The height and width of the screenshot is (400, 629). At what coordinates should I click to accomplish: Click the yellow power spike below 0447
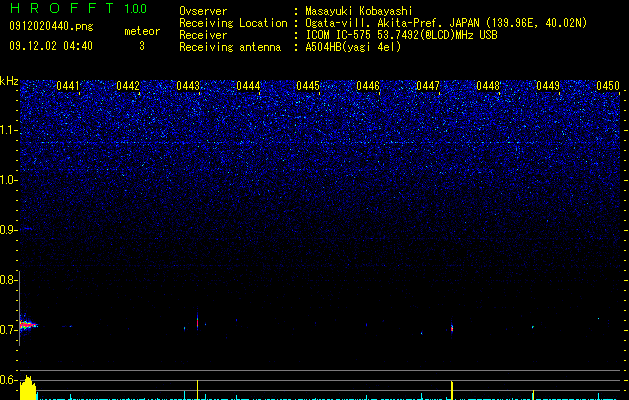point(452,390)
